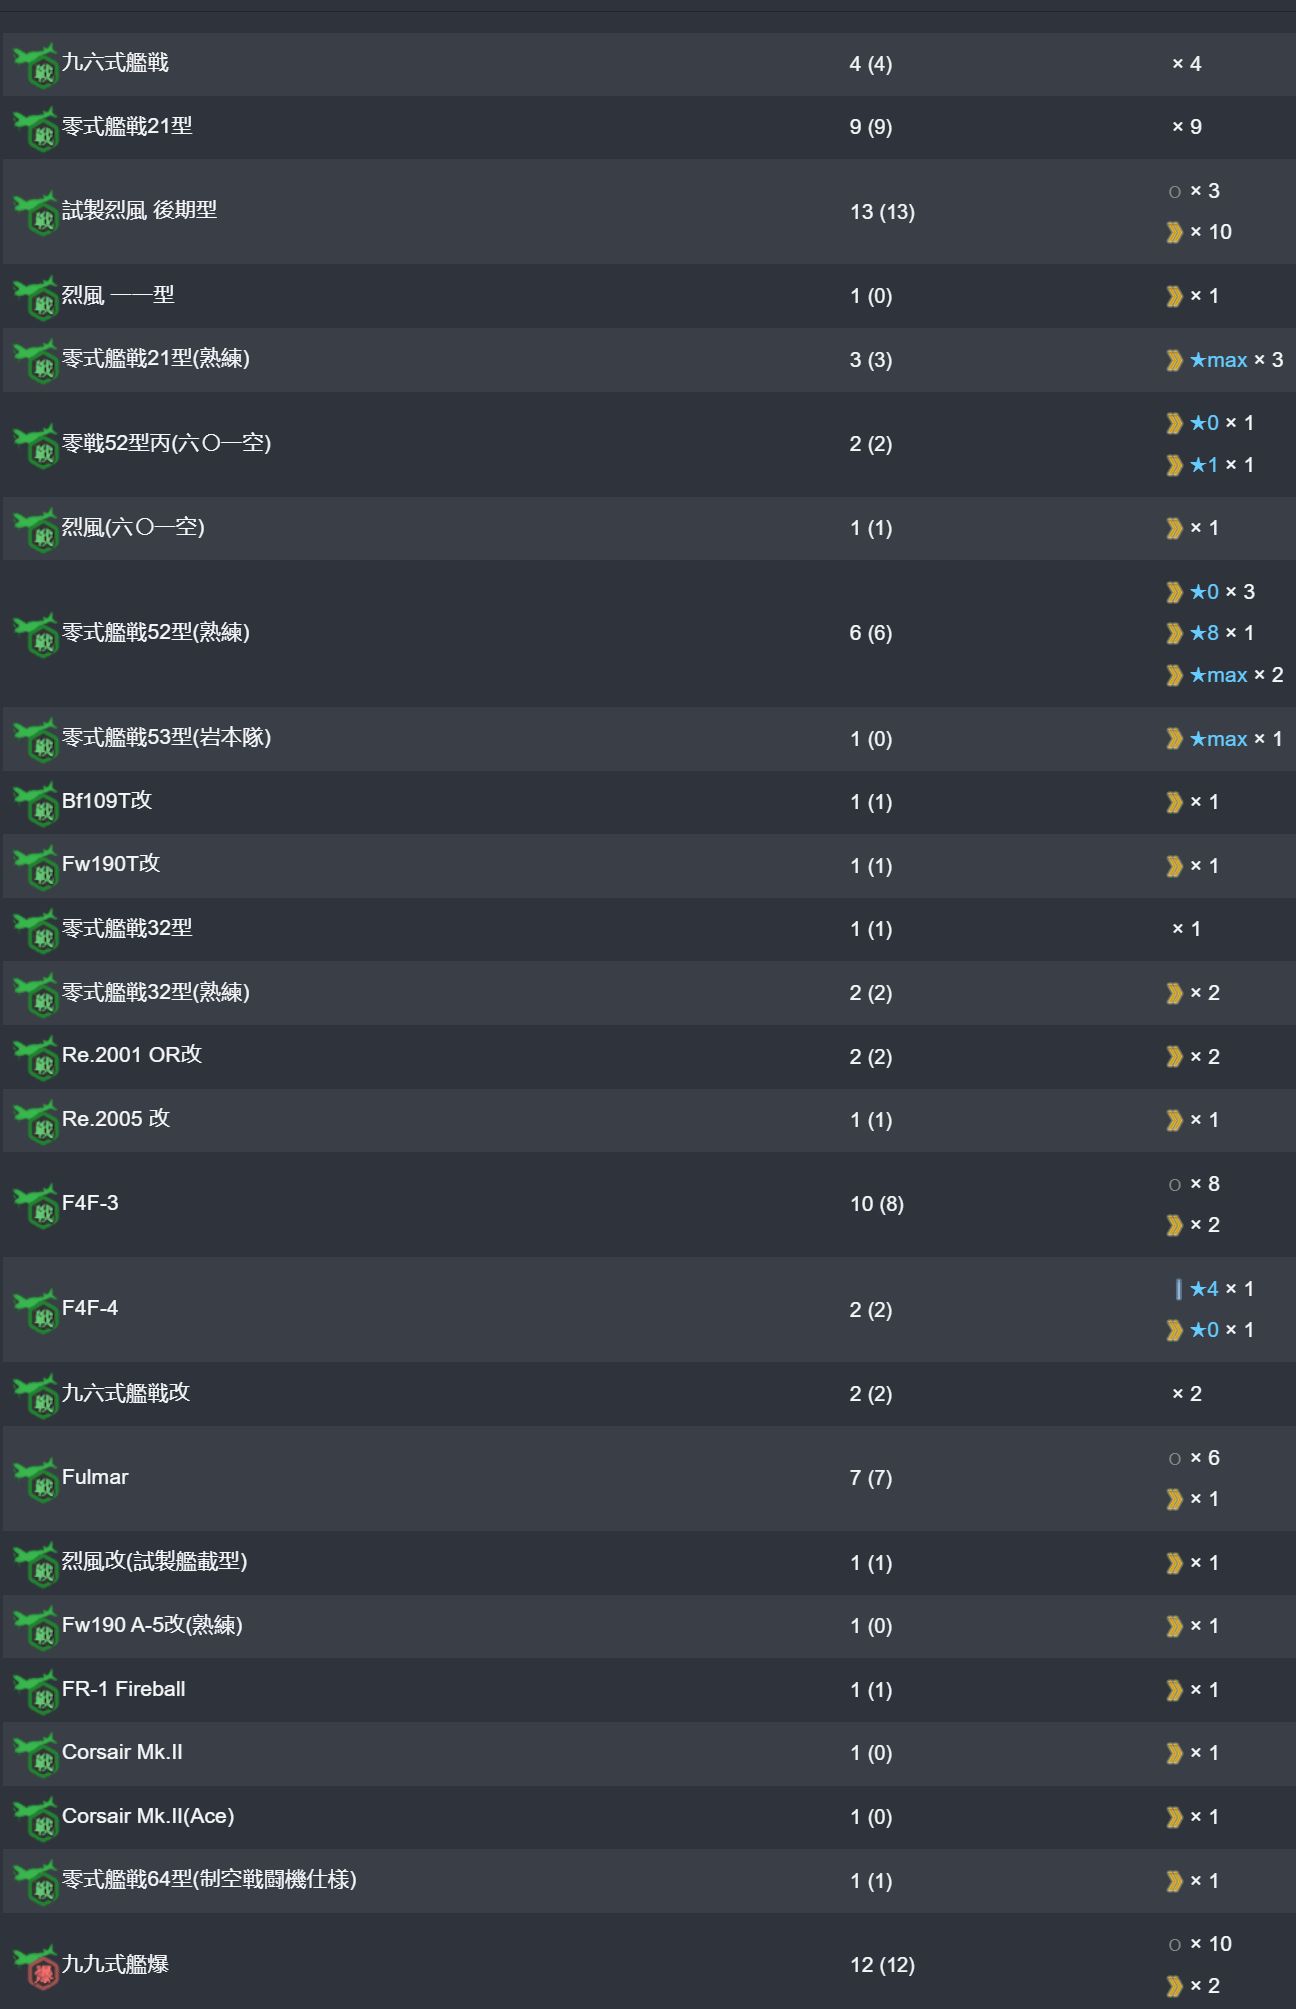Click the green fighter icon for 零式艦戦21型

(36, 128)
